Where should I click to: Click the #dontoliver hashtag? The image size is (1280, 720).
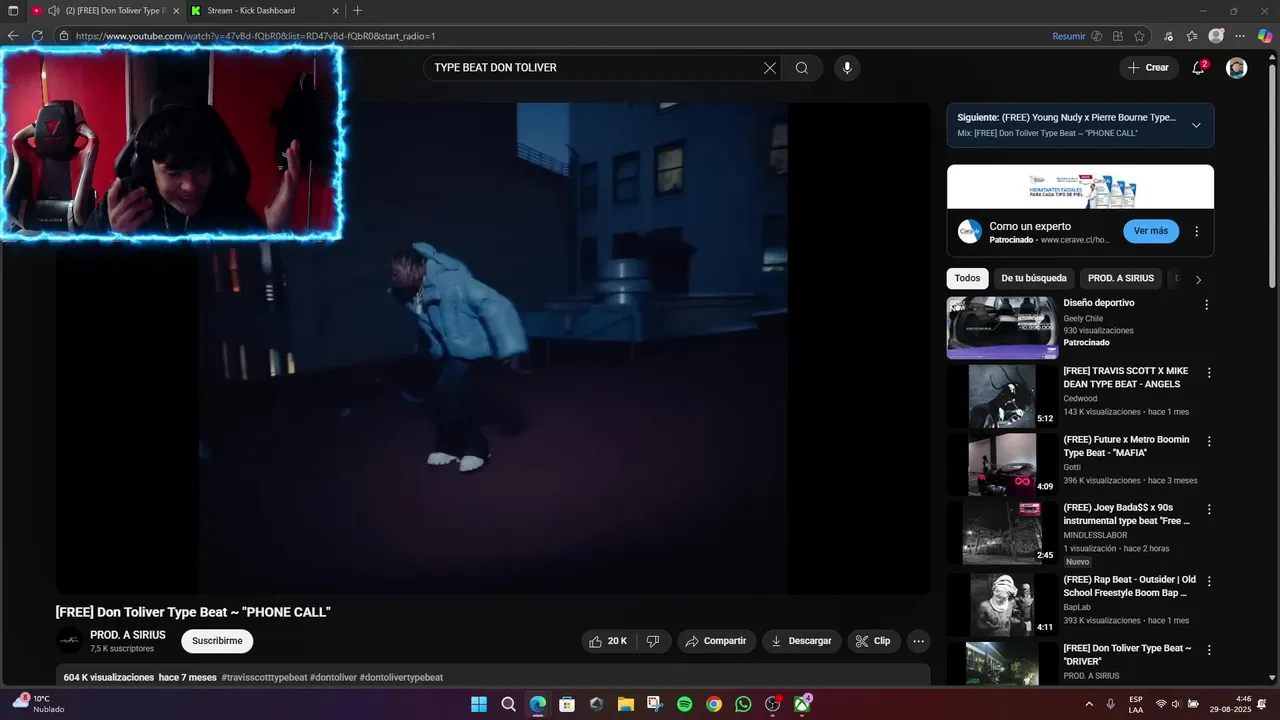(x=333, y=677)
